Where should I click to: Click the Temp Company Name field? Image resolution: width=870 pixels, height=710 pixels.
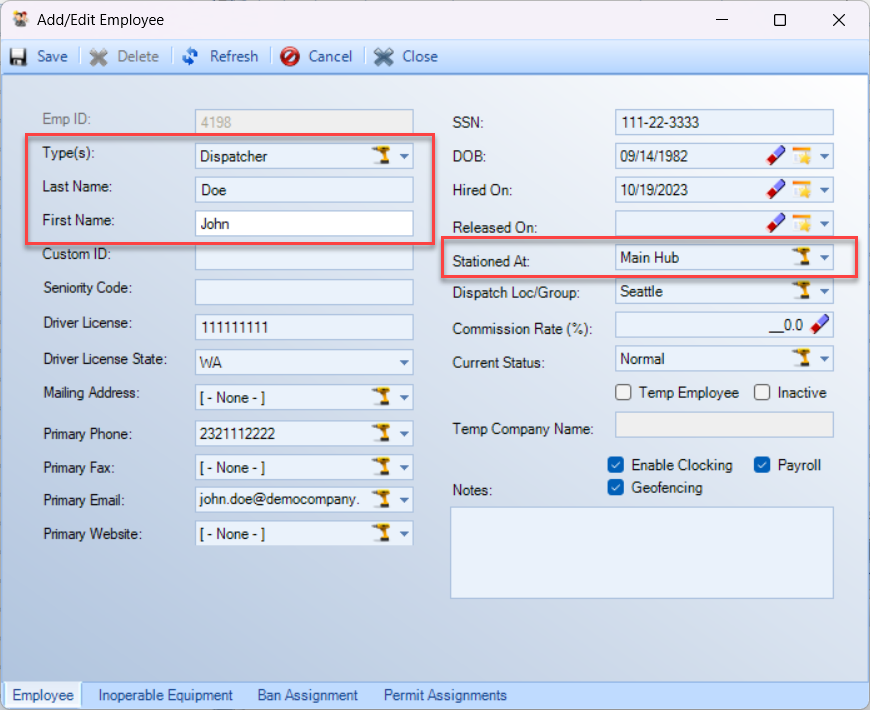click(724, 425)
